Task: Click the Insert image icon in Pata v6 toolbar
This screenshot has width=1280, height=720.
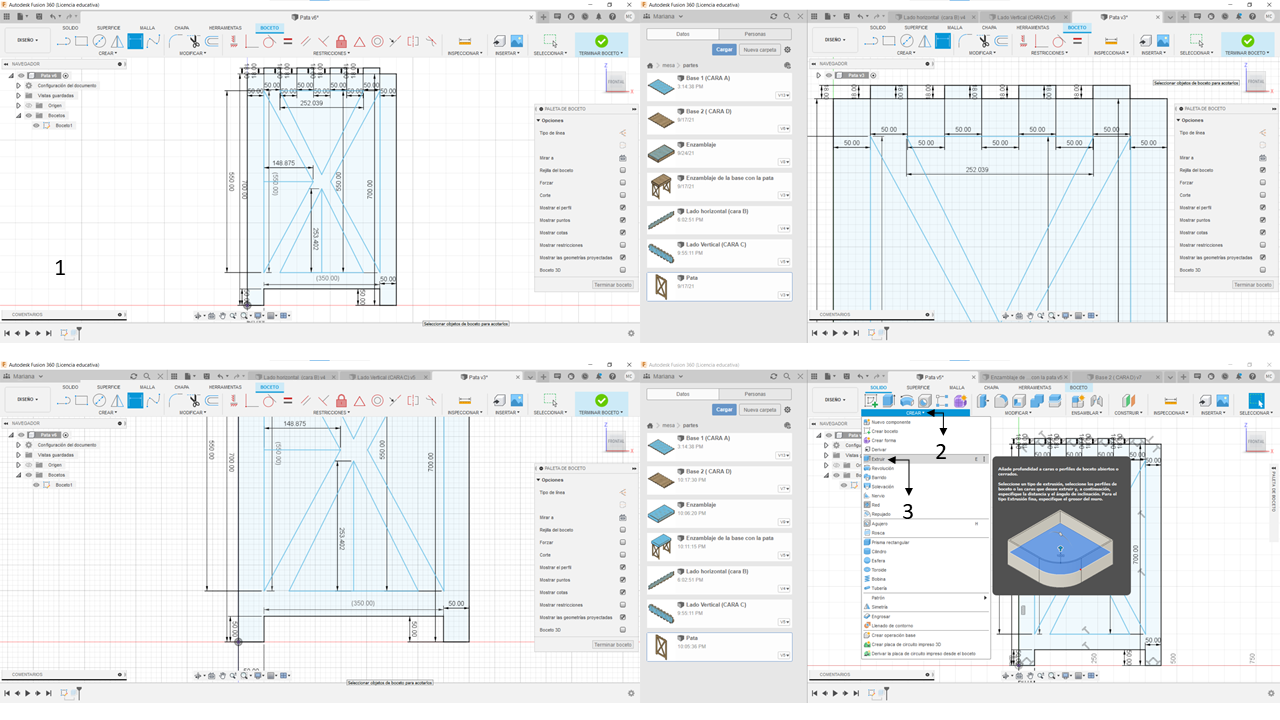Action: coord(517,41)
